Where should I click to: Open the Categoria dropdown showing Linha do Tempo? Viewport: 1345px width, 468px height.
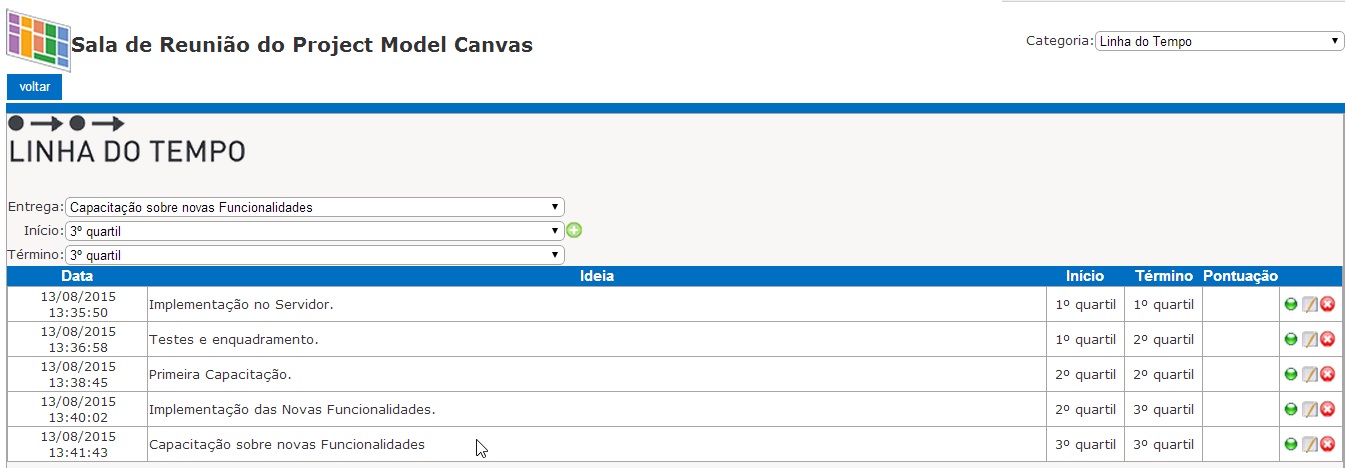[1219, 41]
